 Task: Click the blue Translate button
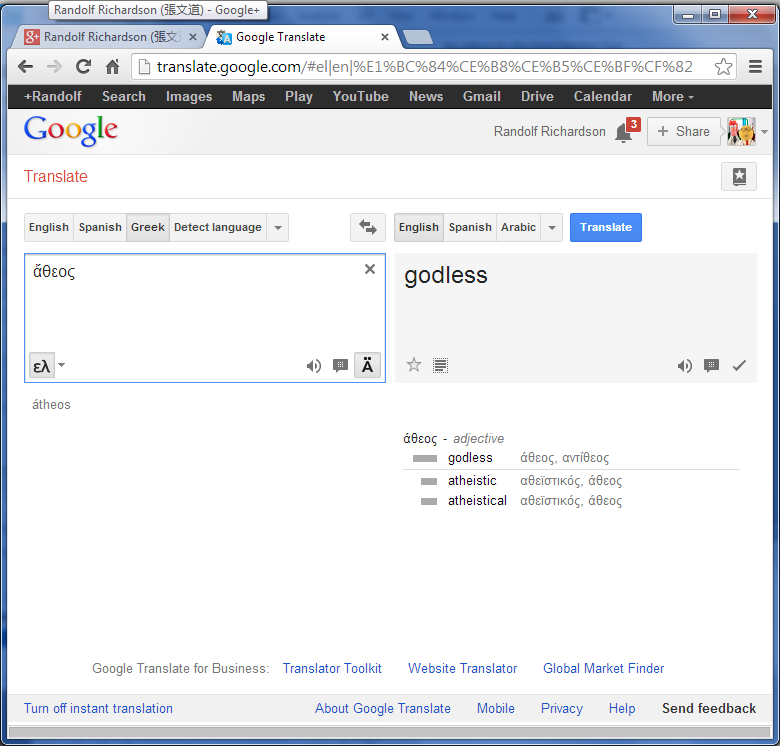click(605, 227)
